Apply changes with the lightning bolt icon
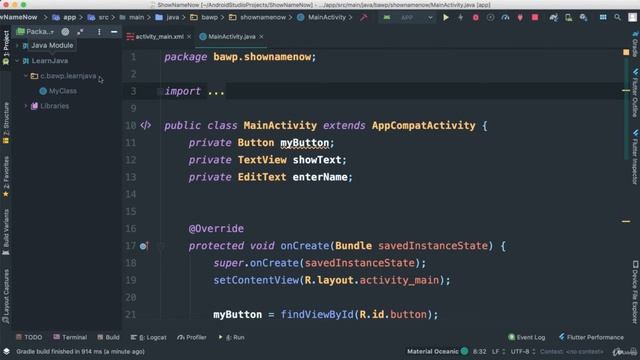The width and height of the screenshot is (640, 360). (460, 18)
